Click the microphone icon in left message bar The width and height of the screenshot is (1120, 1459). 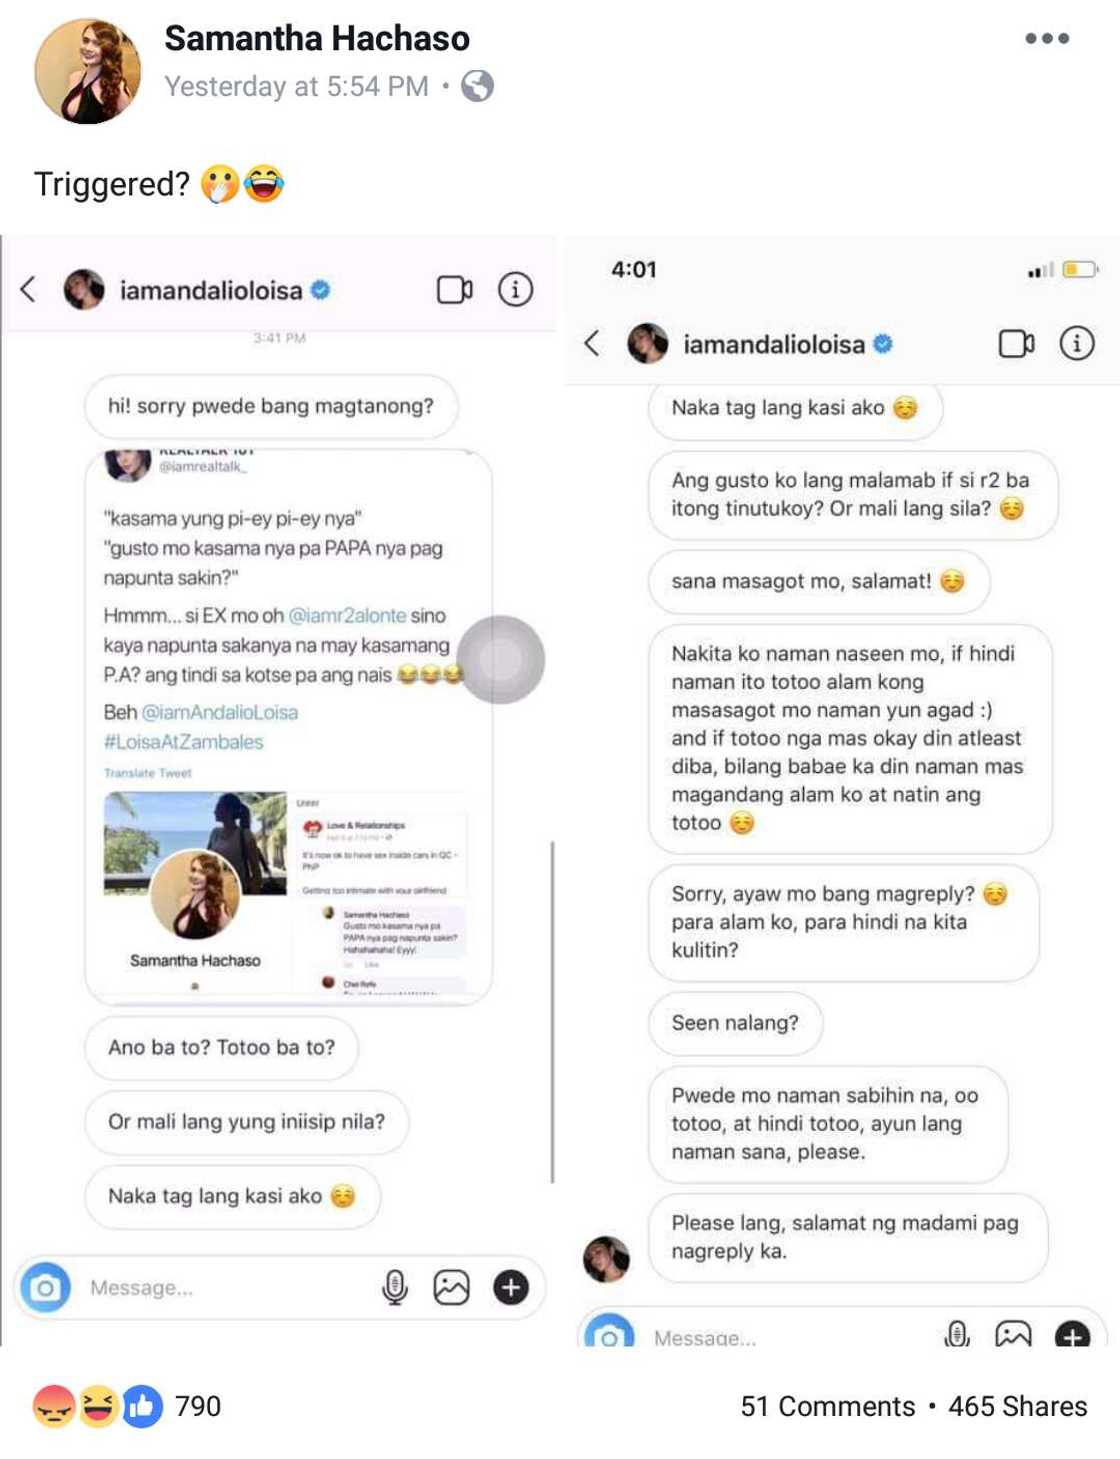tap(395, 1287)
